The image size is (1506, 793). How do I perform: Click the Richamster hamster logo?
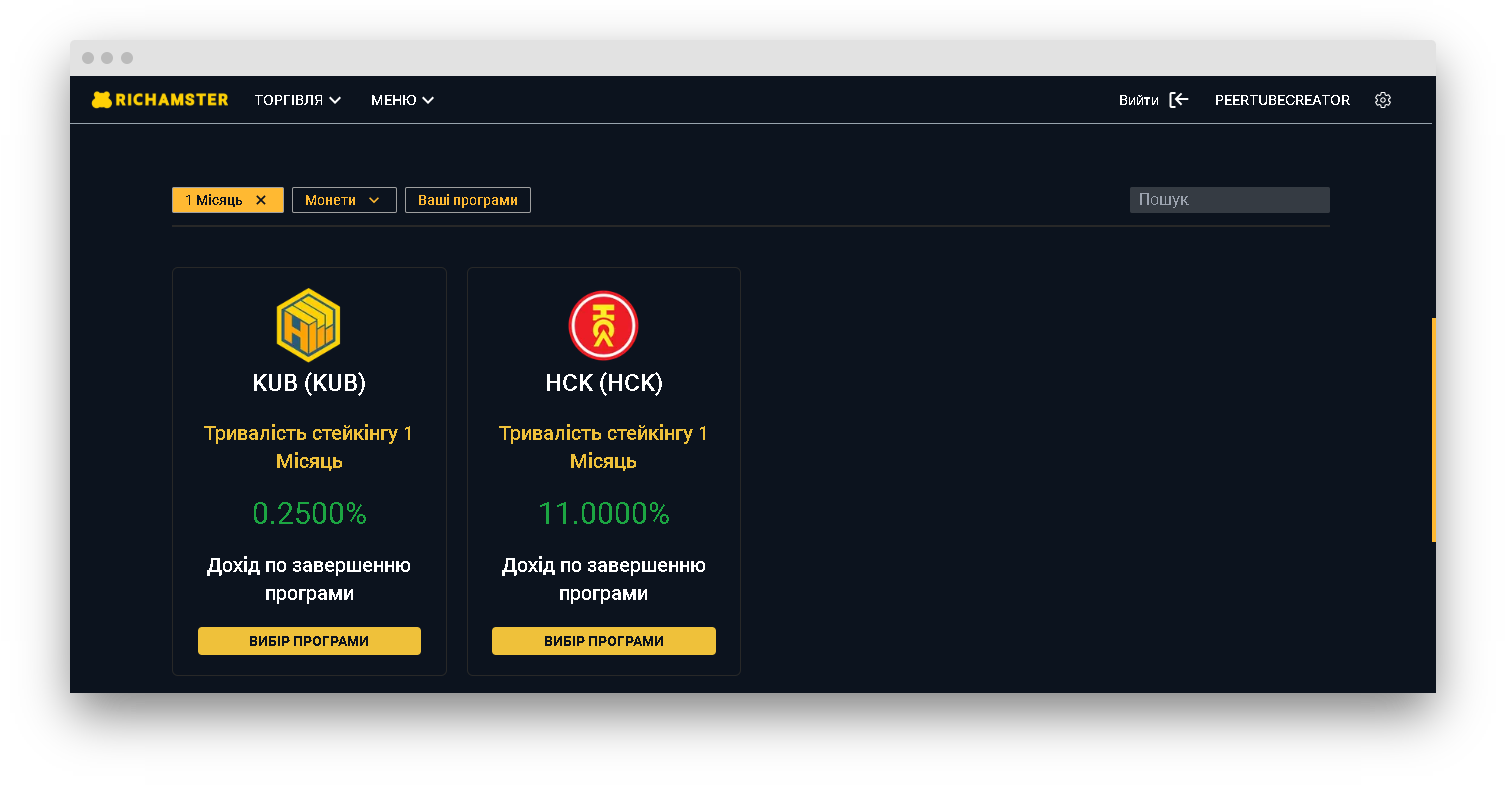click(x=160, y=100)
